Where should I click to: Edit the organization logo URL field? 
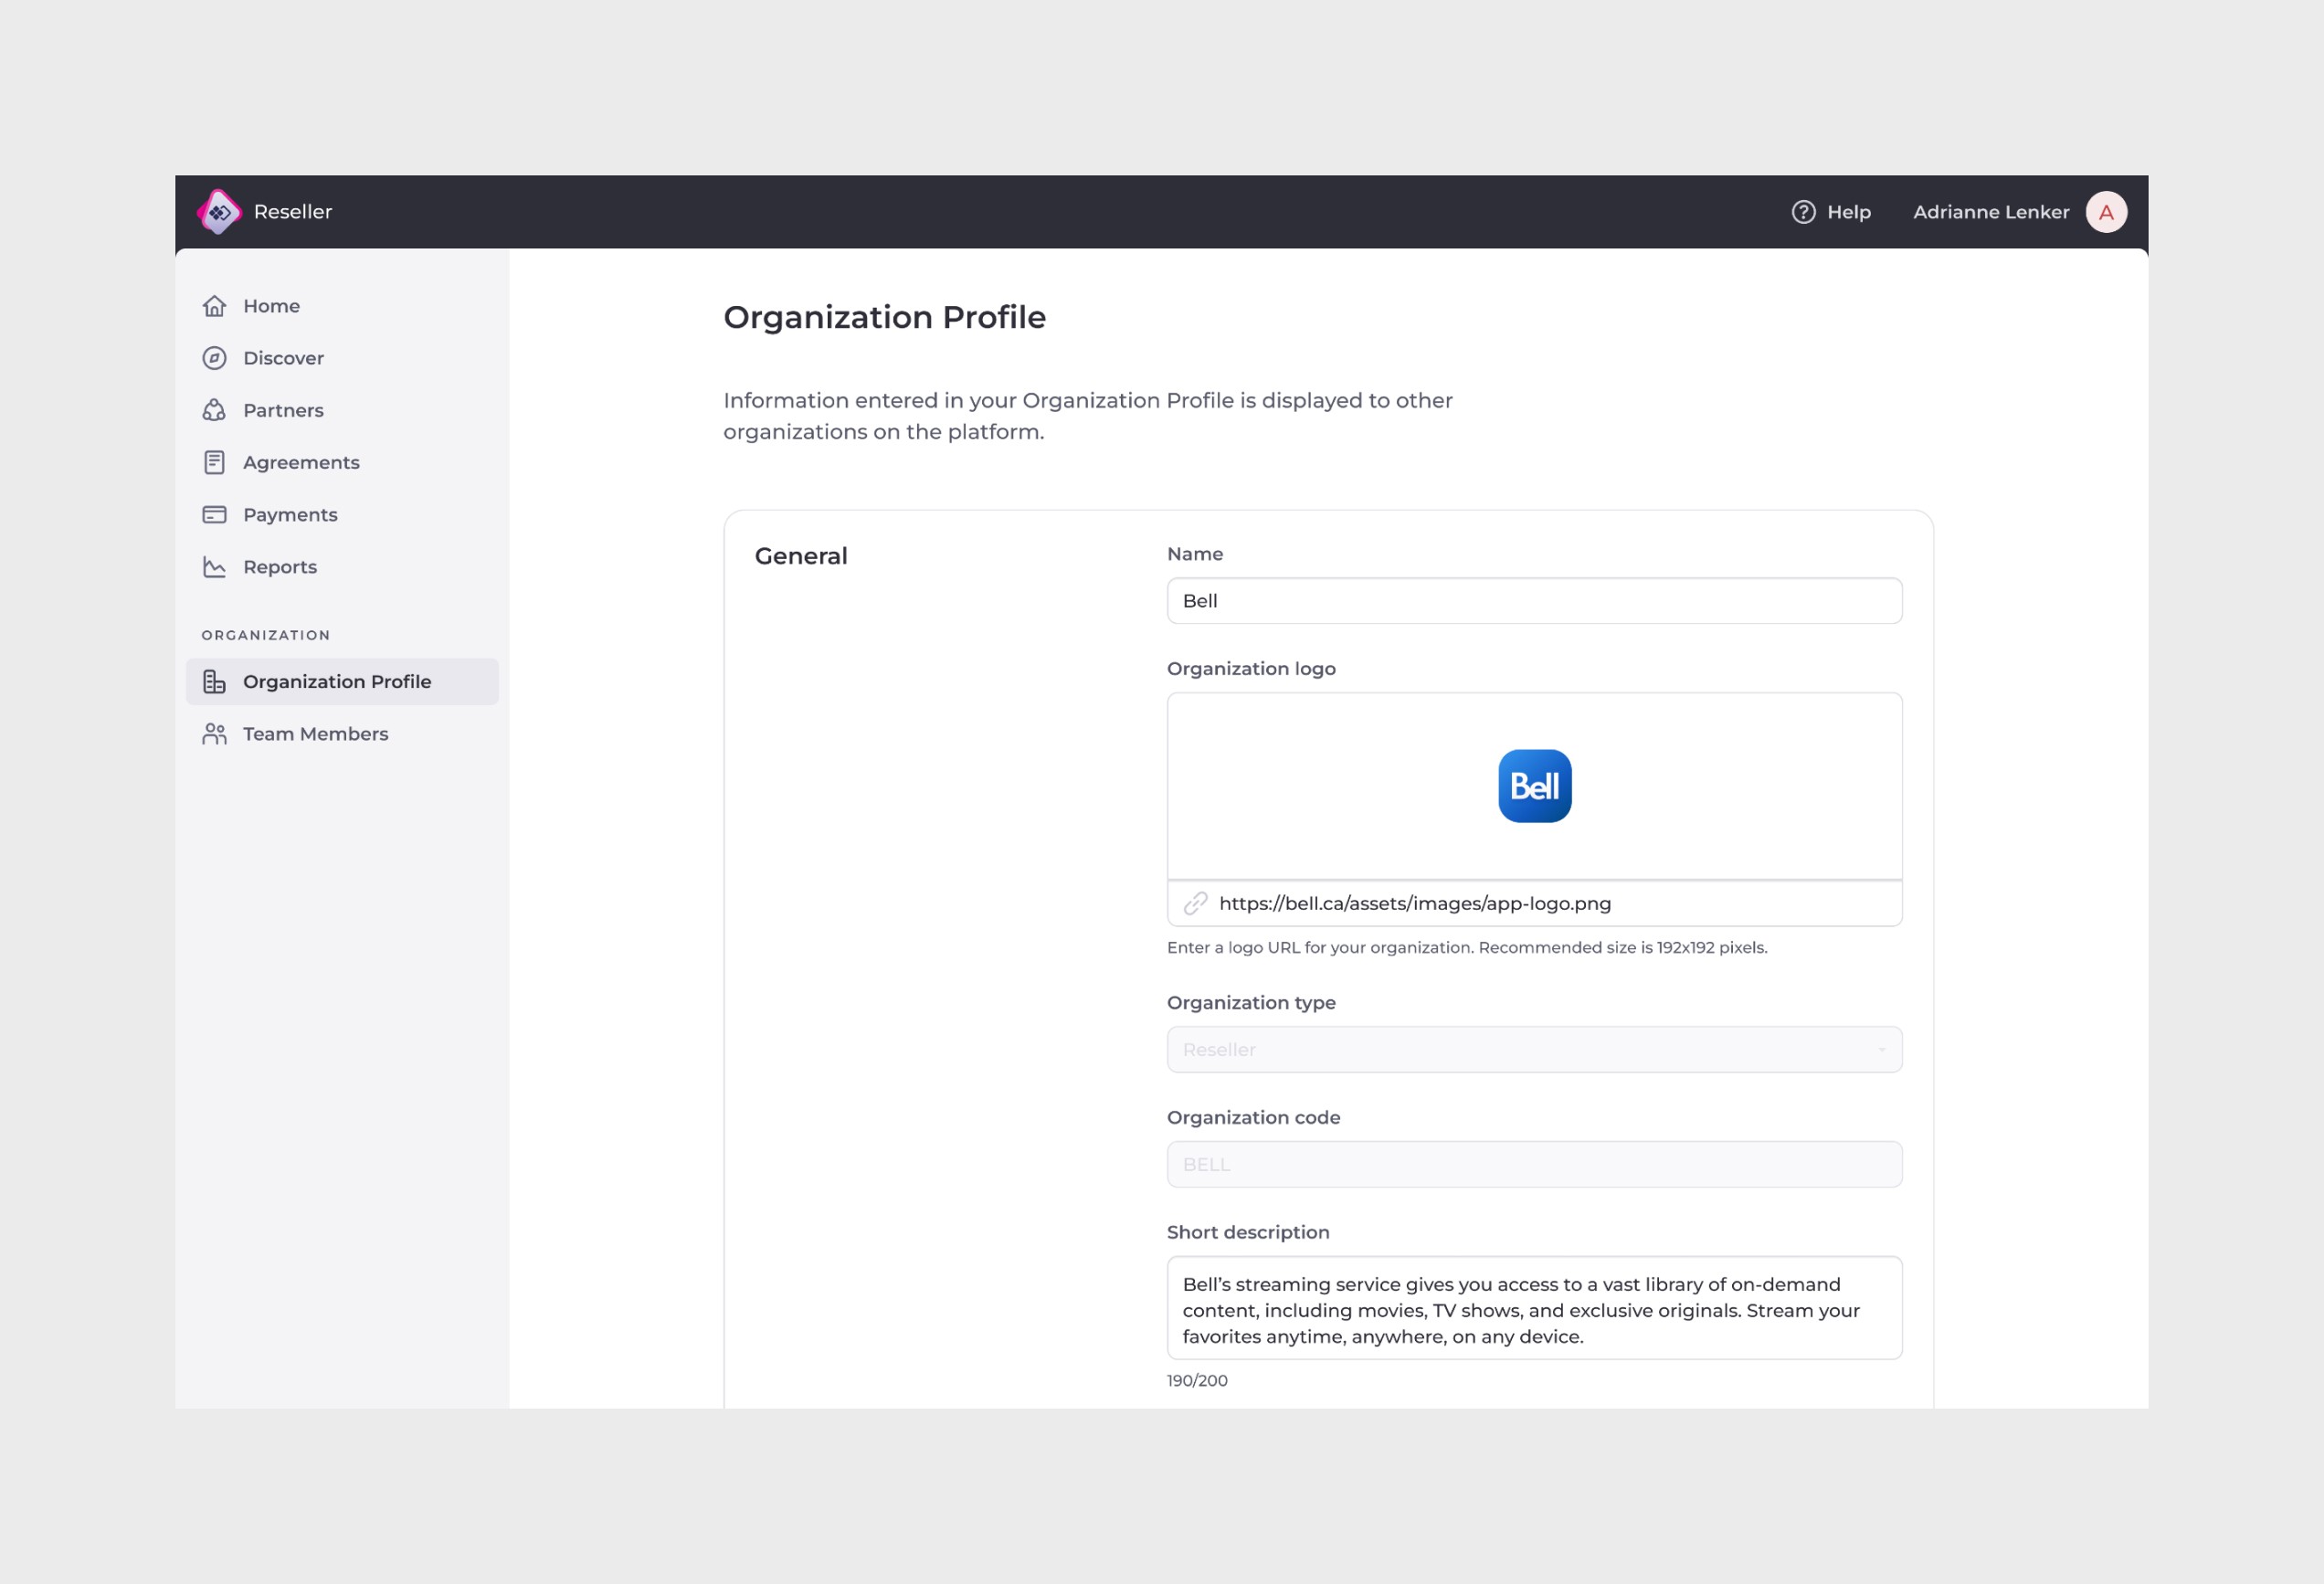1534,903
